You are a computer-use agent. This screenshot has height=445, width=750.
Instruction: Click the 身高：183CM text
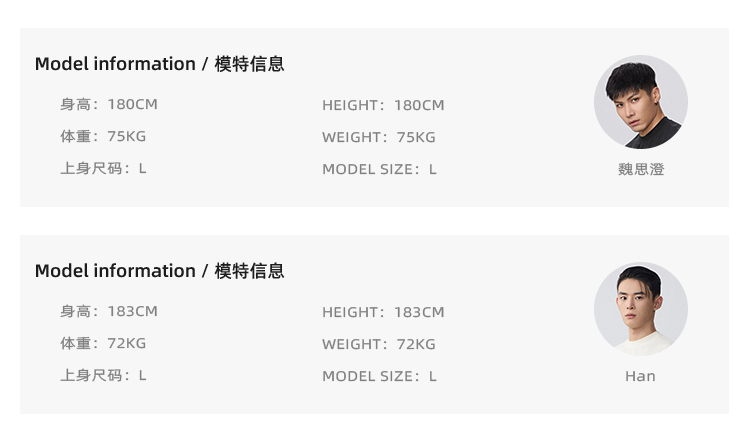[109, 311]
